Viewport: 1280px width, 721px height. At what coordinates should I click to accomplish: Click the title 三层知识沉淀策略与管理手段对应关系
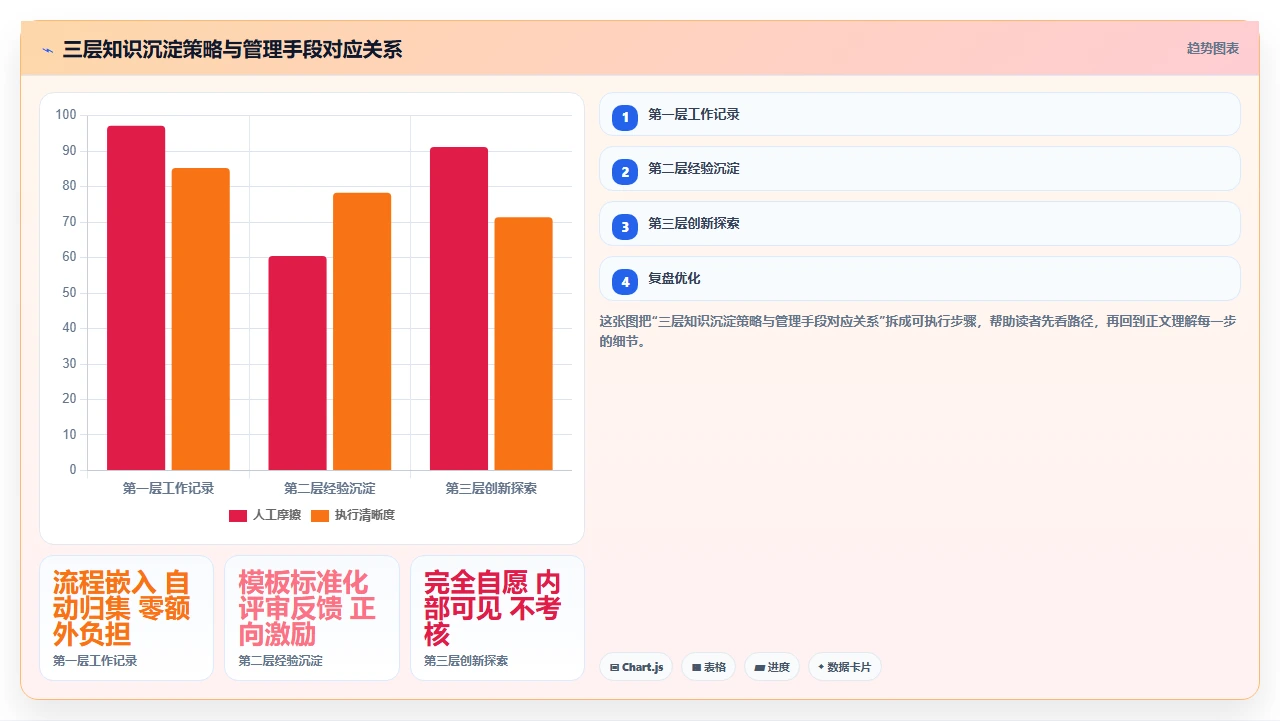[x=232, y=49]
